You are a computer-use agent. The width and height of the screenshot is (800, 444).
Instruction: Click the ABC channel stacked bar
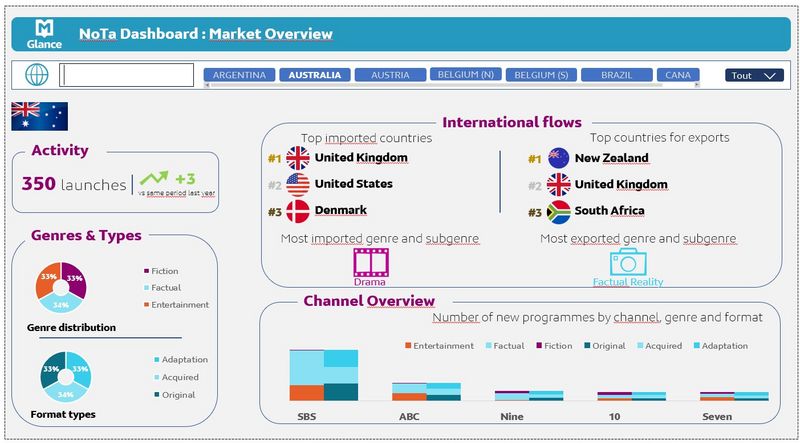pos(427,391)
